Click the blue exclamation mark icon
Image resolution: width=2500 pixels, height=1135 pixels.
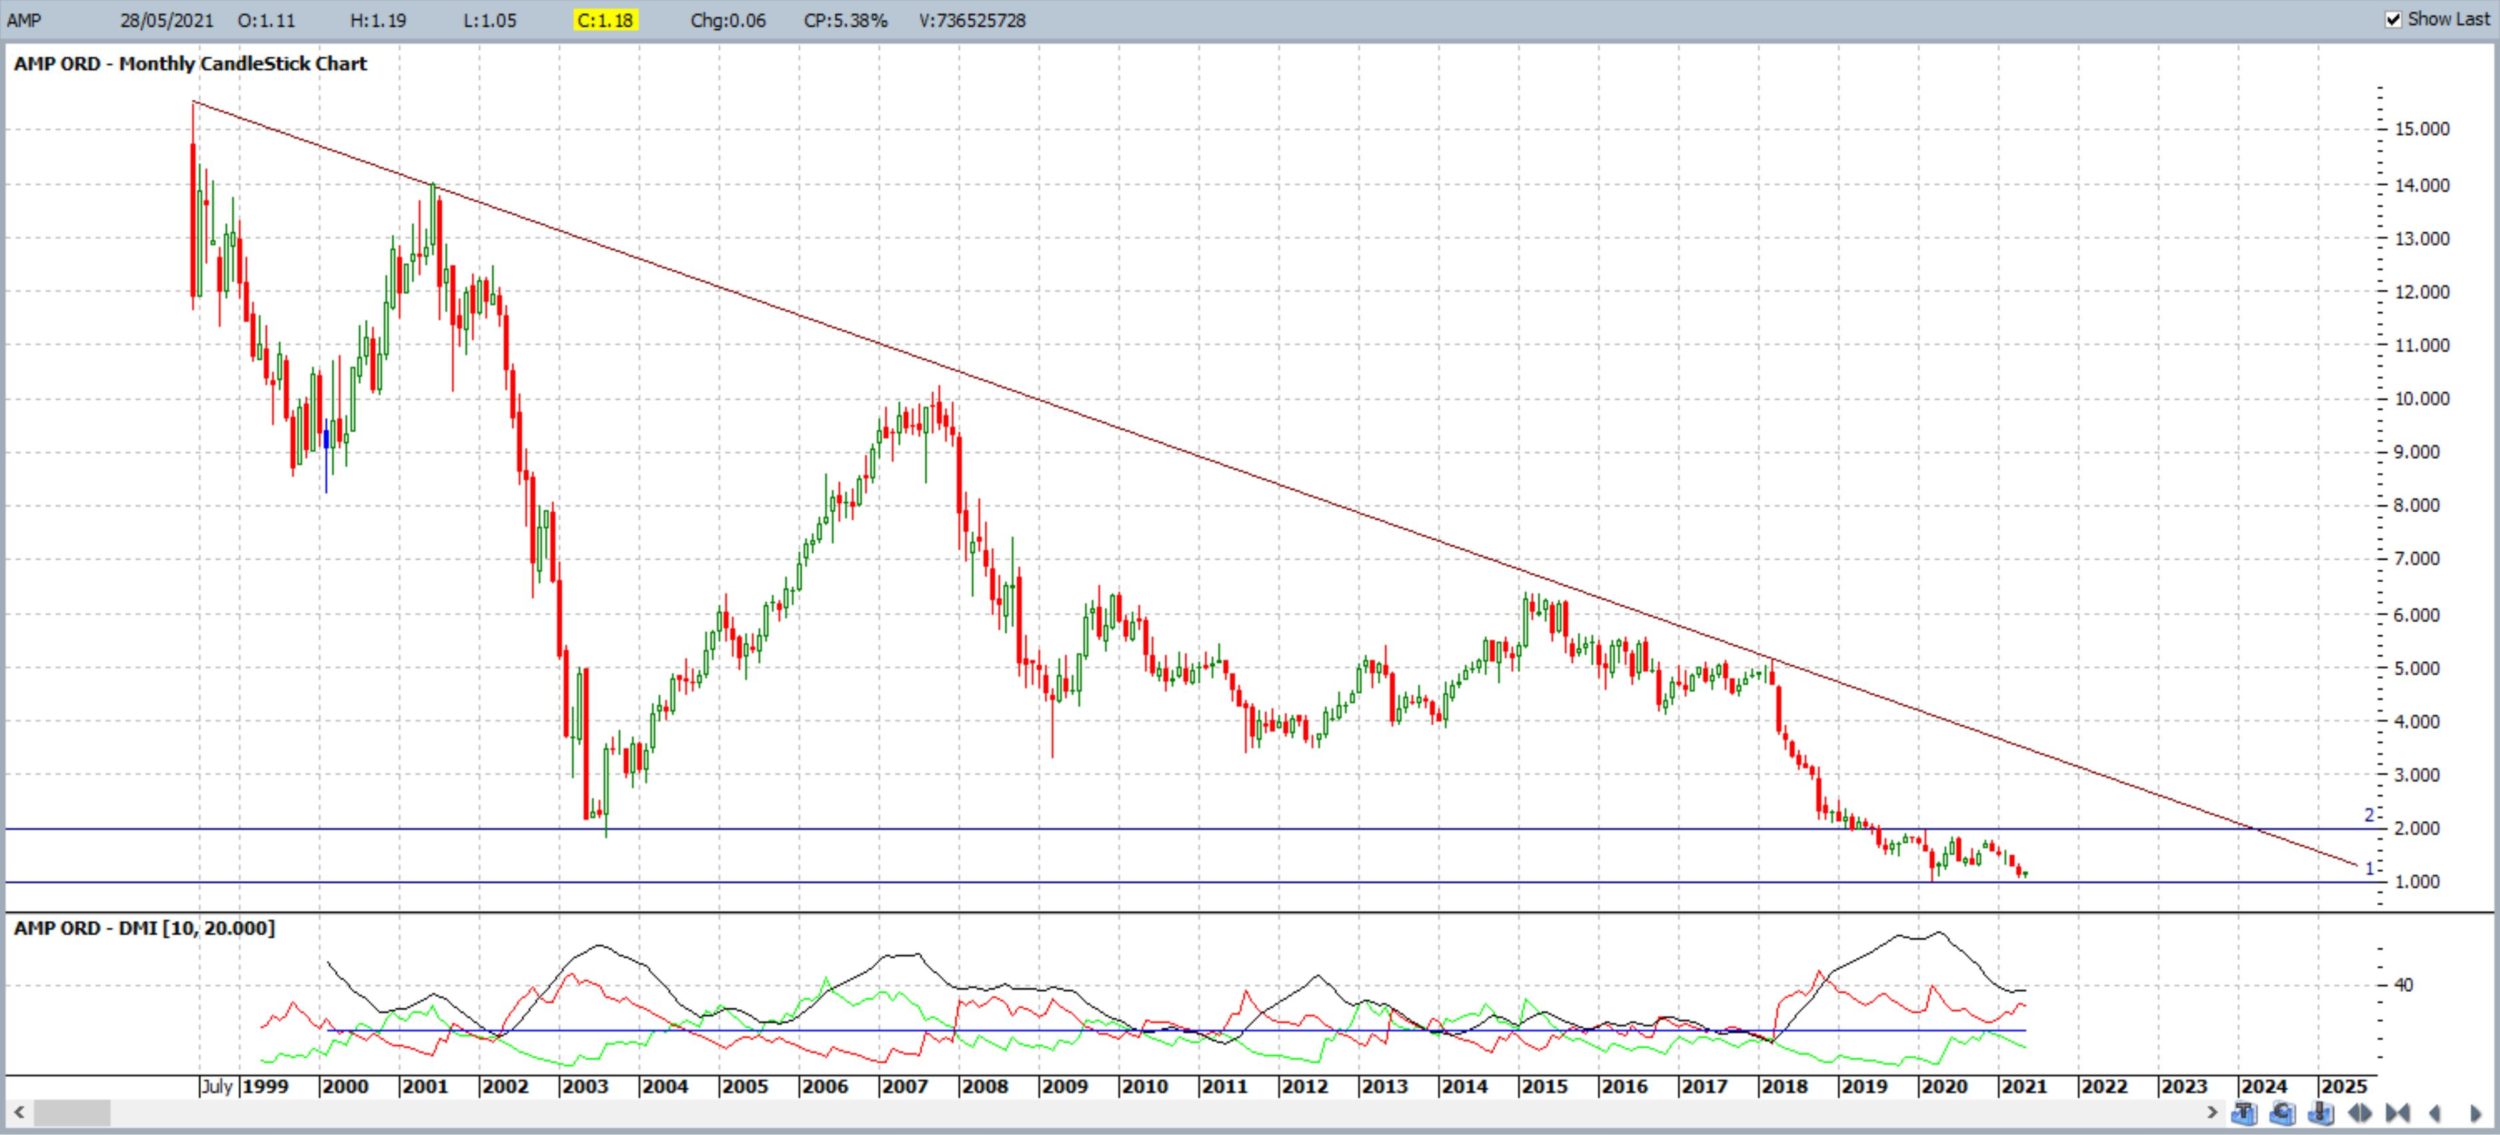[x=2321, y=1113]
